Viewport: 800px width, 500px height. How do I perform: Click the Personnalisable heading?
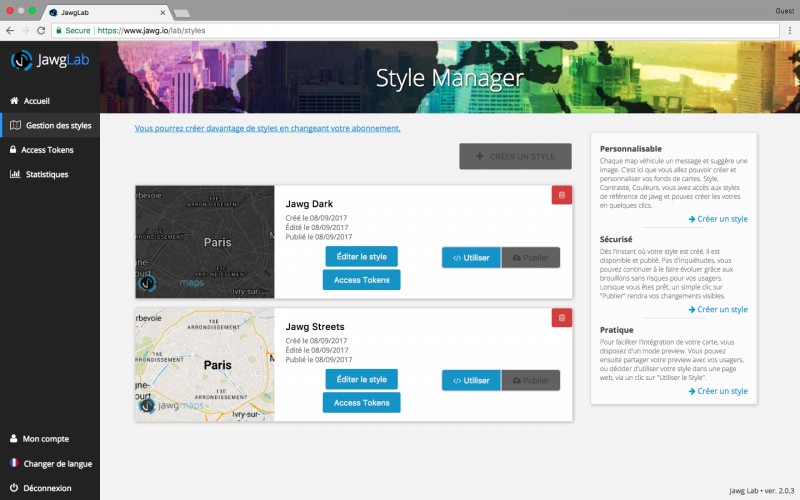631,148
